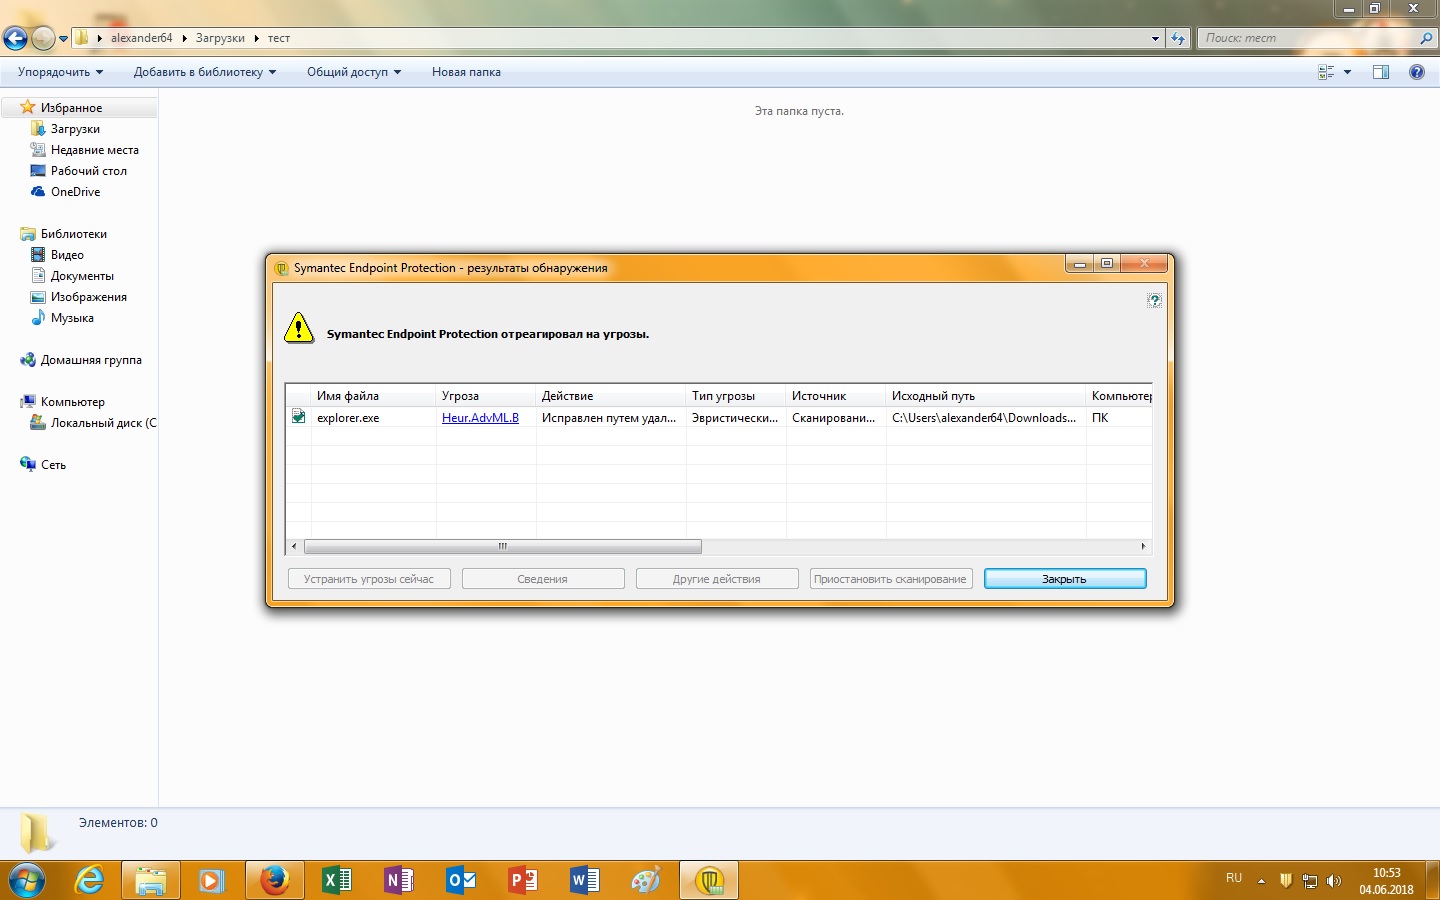Expand the view options dropdown arrow
This screenshot has height=900, width=1440.
pyautogui.click(x=1347, y=72)
